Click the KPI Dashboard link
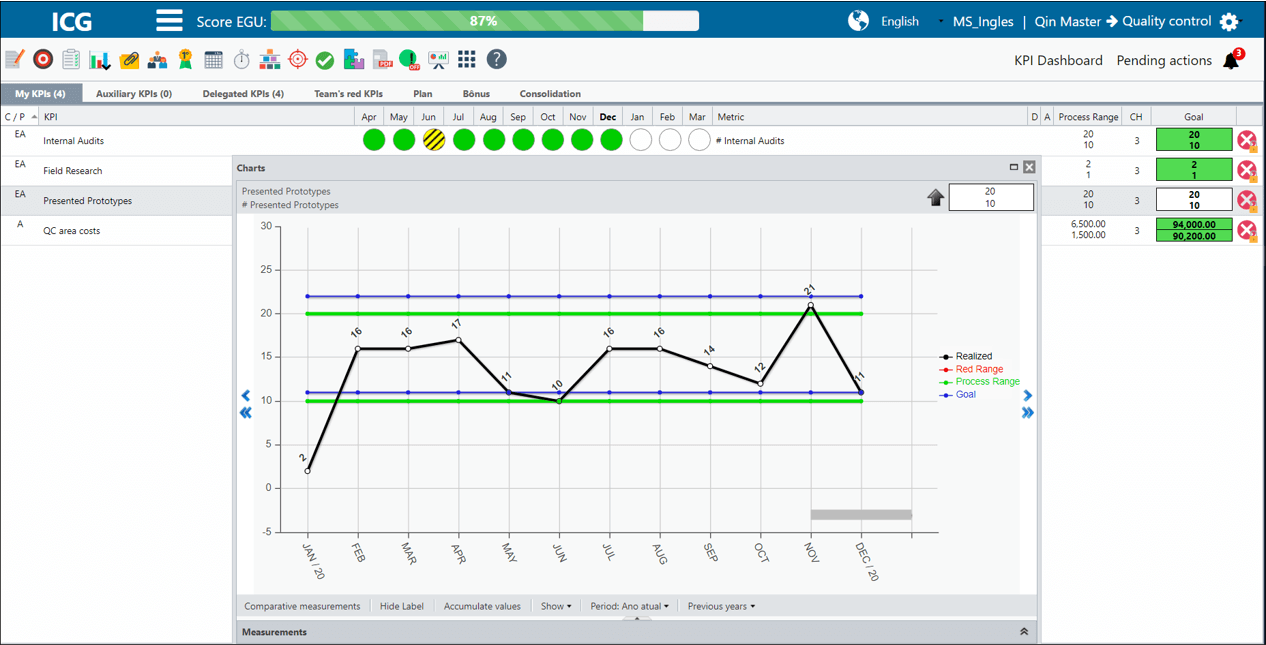The image size is (1266, 645). tap(1058, 60)
